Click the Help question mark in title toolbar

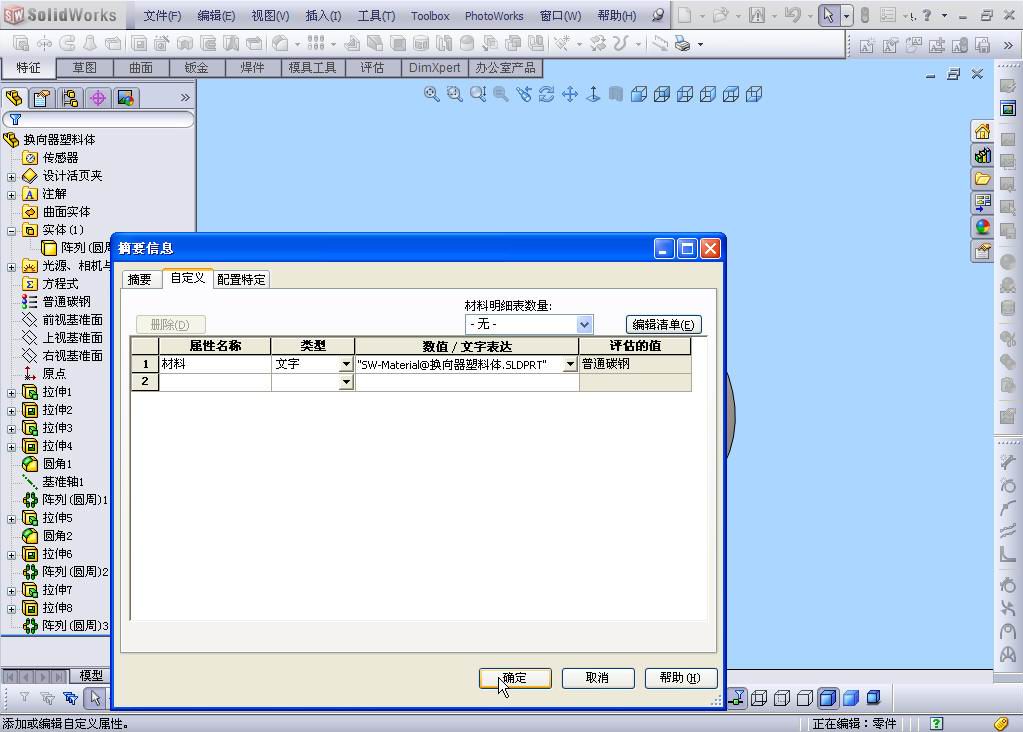(x=926, y=15)
